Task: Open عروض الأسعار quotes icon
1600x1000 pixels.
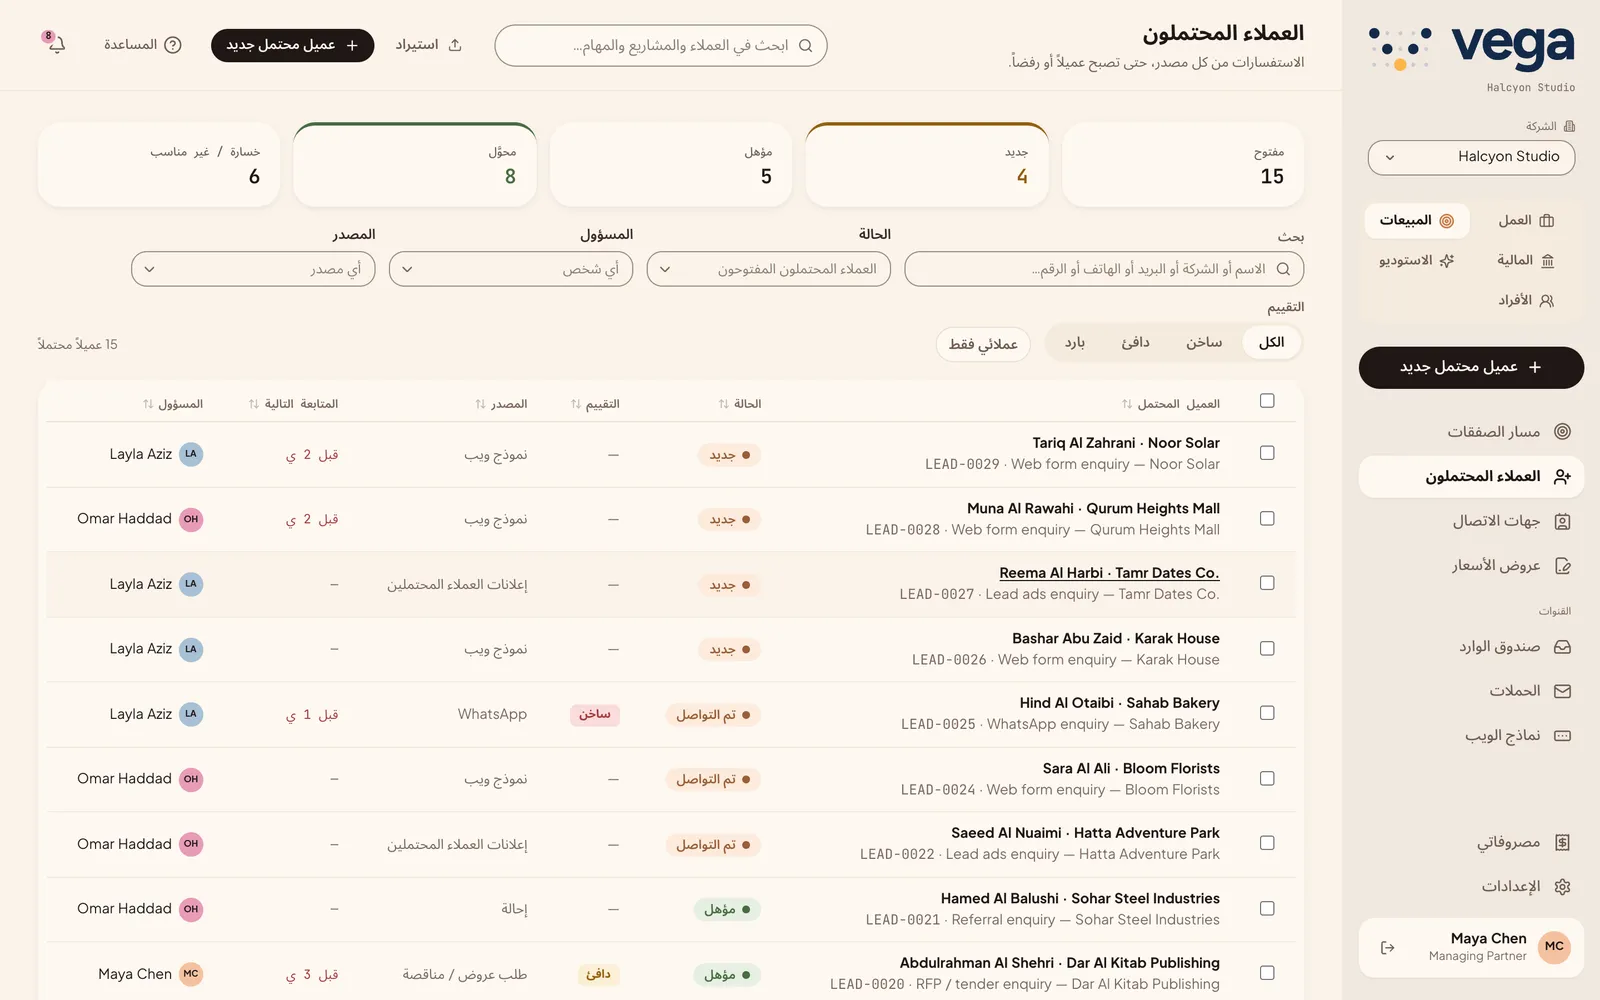Action: coord(1562,566)
